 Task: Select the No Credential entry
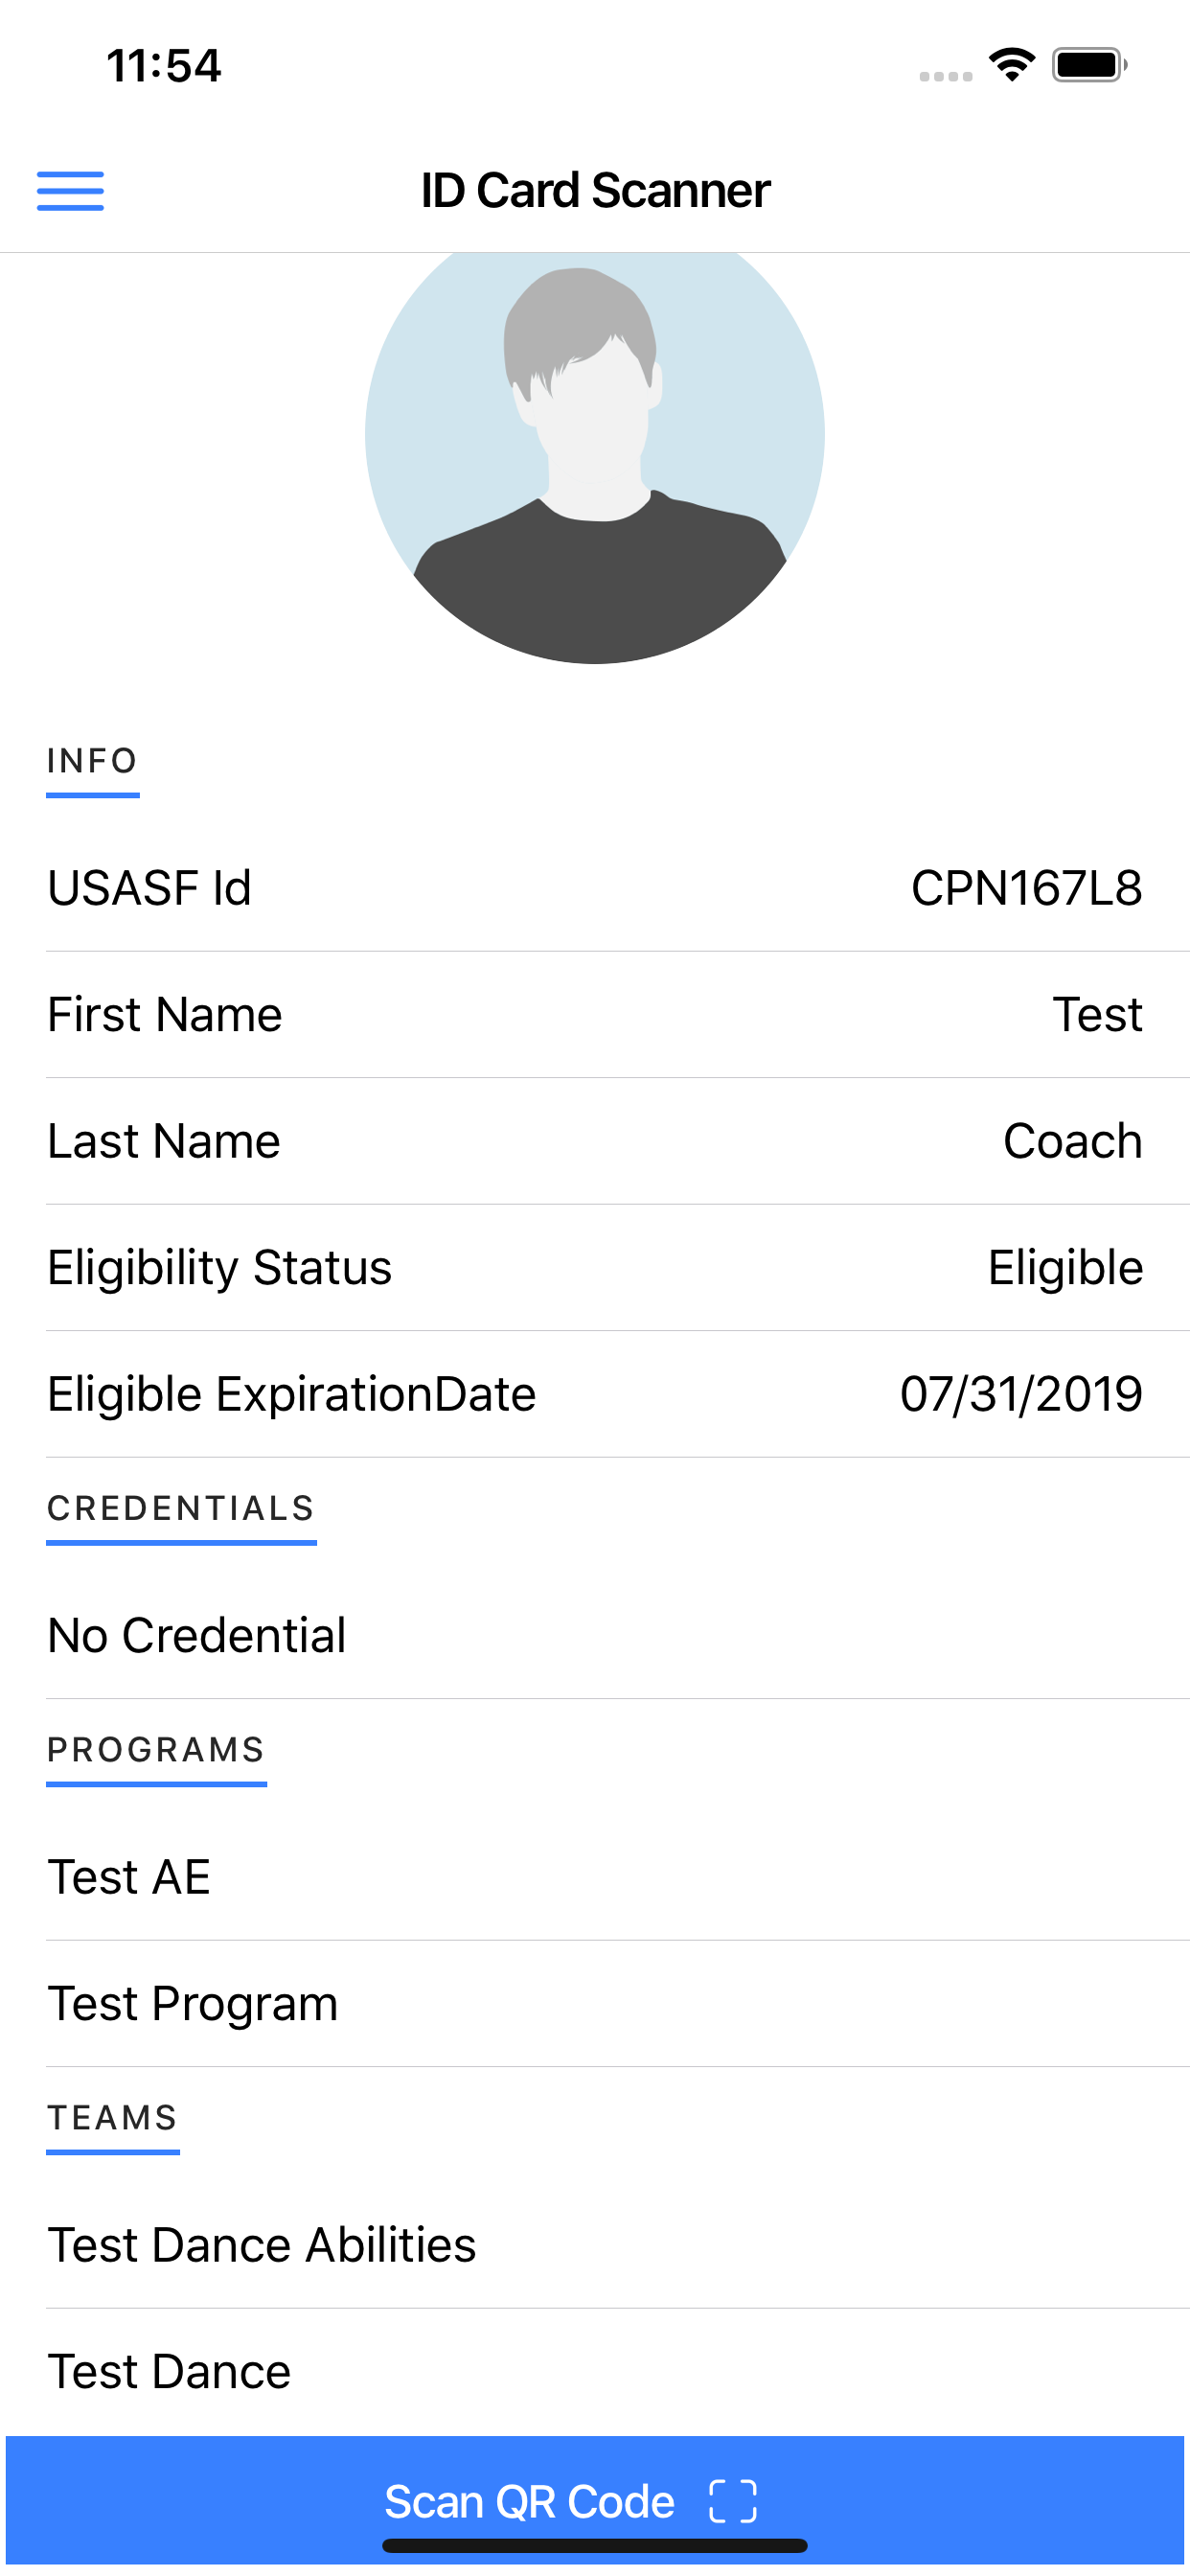[595, 1636]
